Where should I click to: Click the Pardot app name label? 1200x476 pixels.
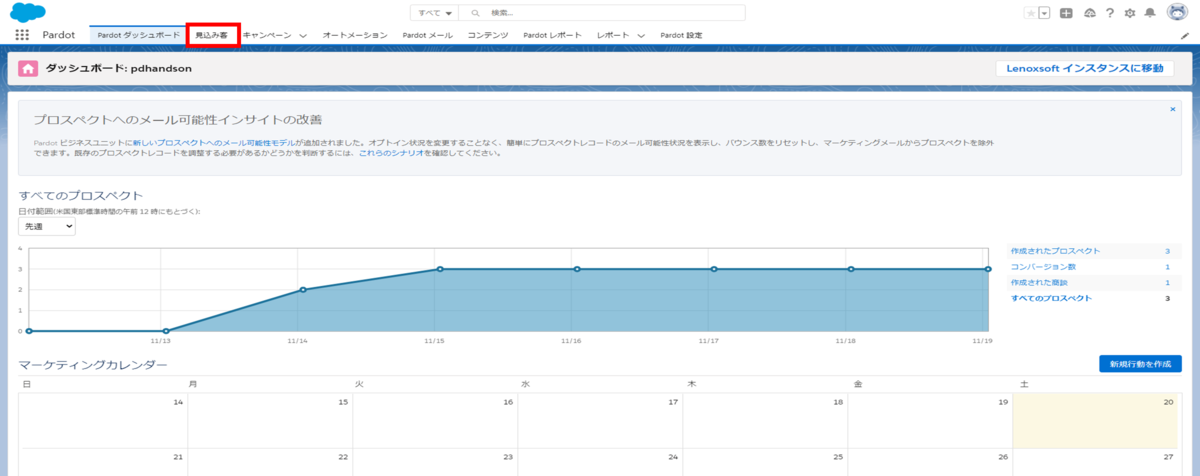tap(57, 35)
